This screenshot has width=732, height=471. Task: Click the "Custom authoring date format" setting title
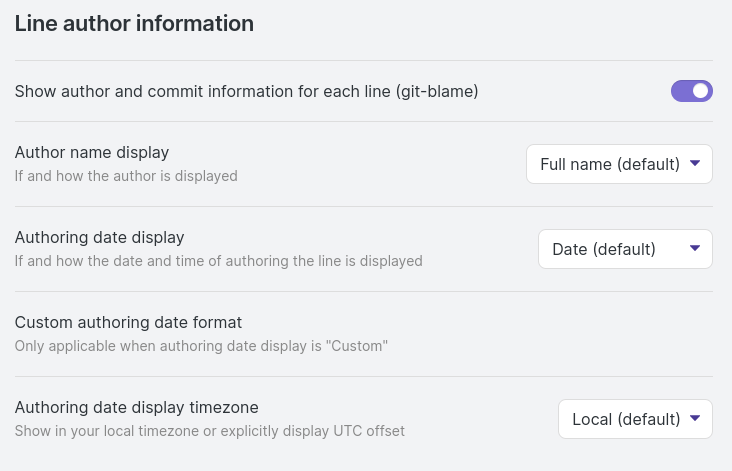[128, 322]
